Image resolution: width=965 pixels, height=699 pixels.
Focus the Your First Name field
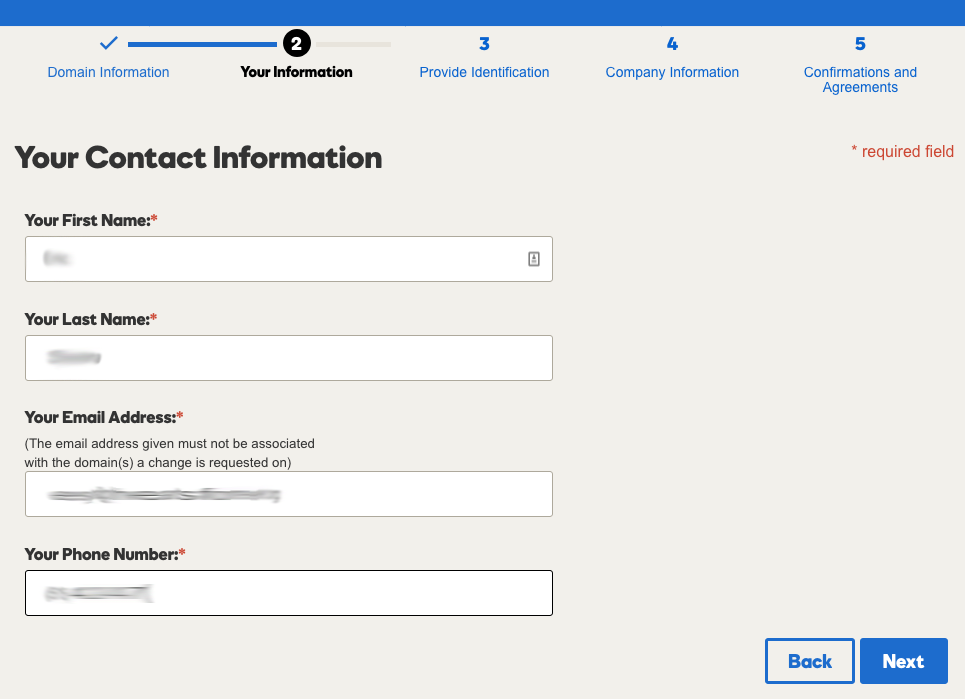pos(289,259)
